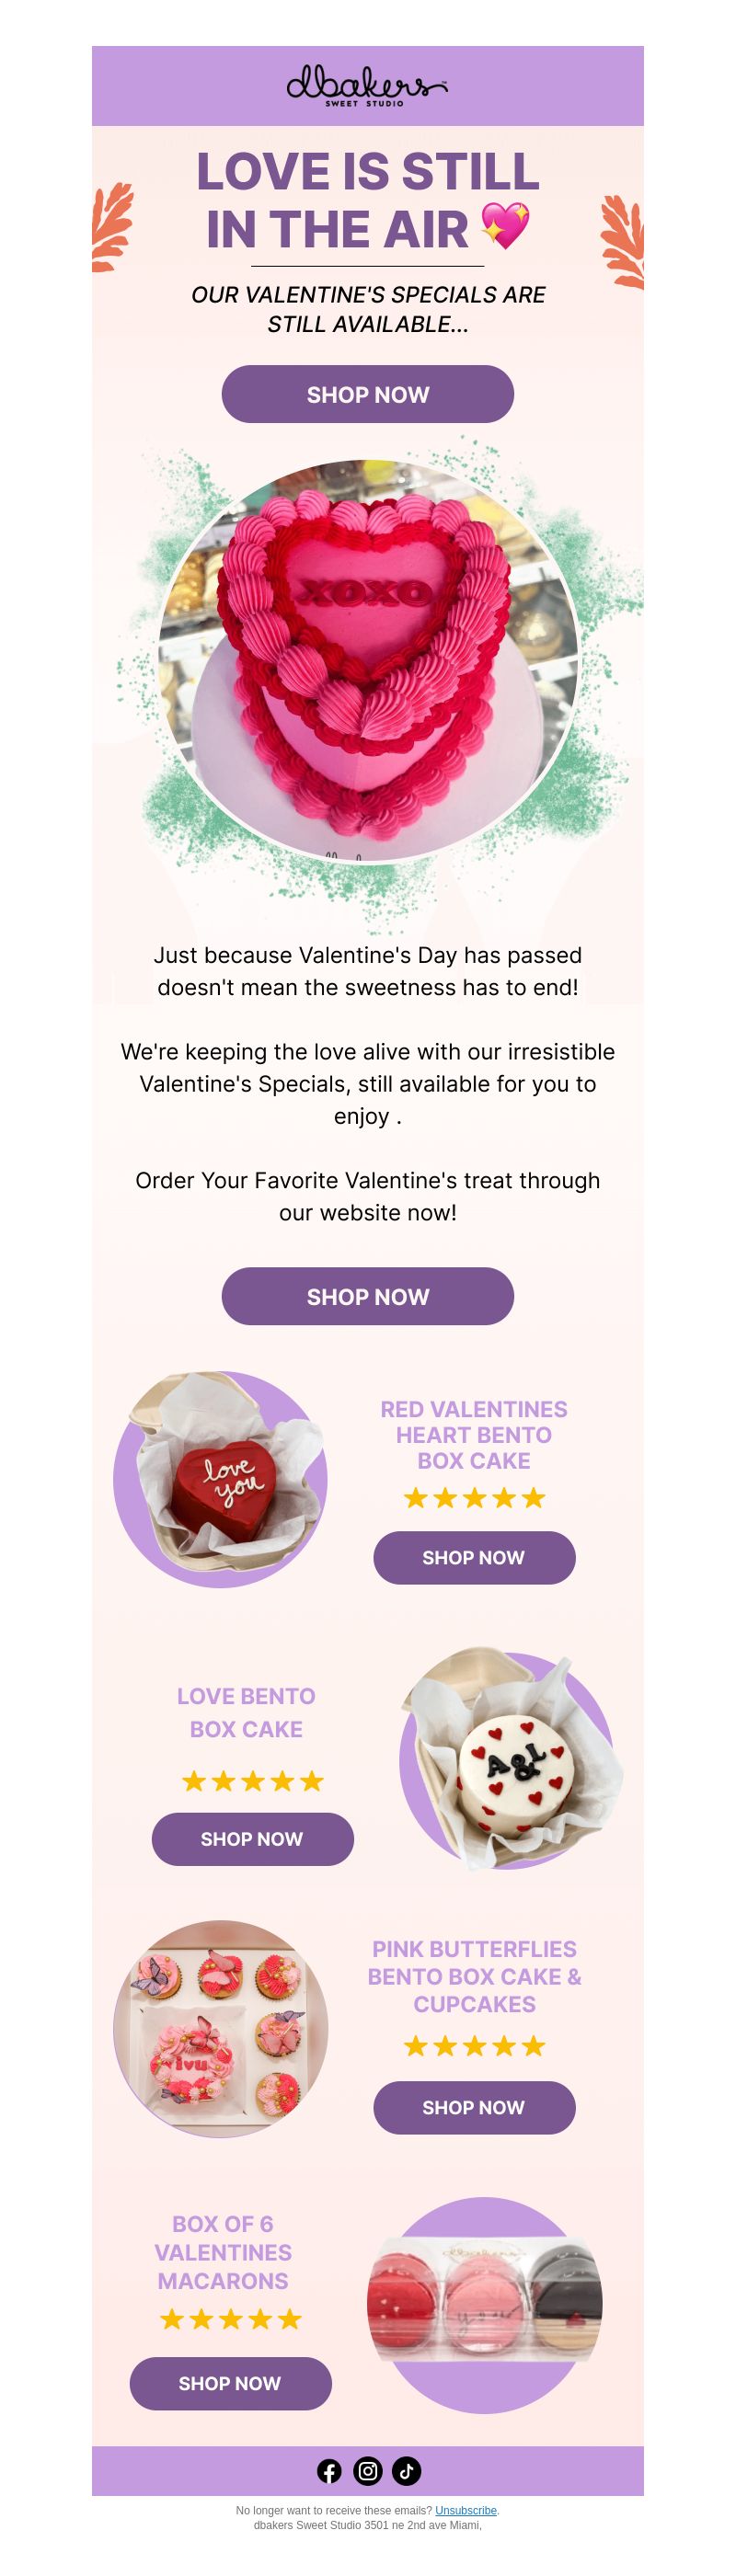Image resolution: width=736 pixels, height=2576 pixels.
Task: Open the XOXO heart cake image
Action: point(368,660)
